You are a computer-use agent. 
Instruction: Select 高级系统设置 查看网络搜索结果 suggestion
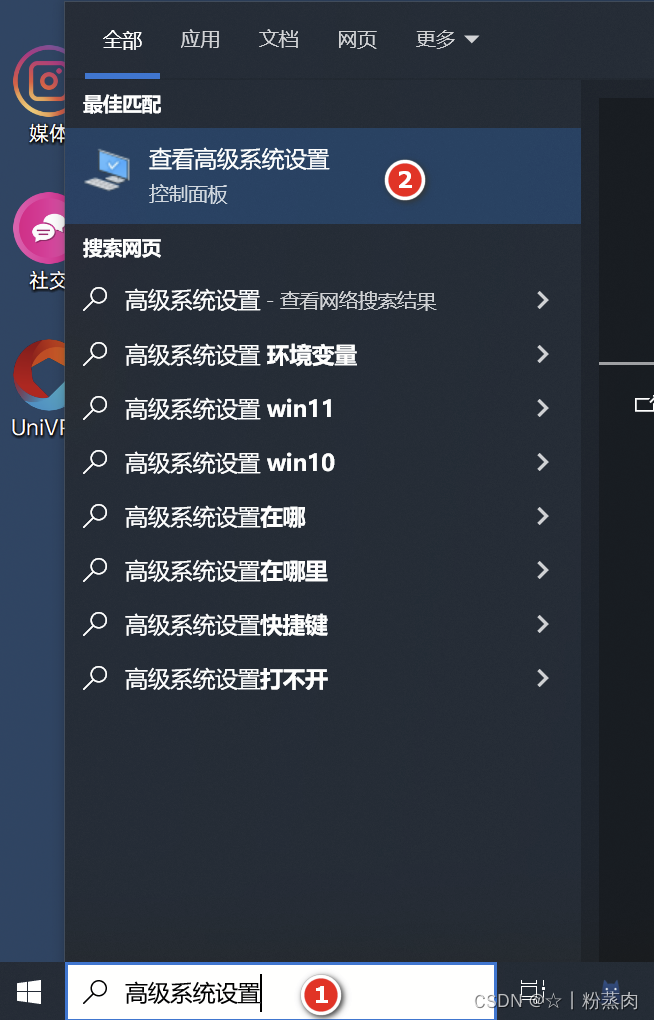(x=323, y=301)
